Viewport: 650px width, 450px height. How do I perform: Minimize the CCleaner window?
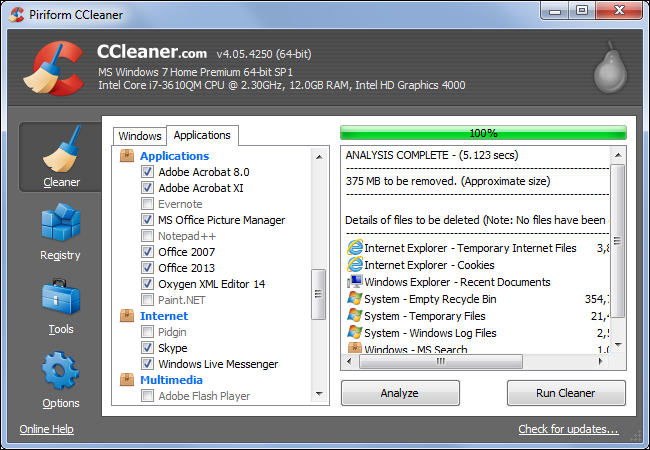coord(555,11)
